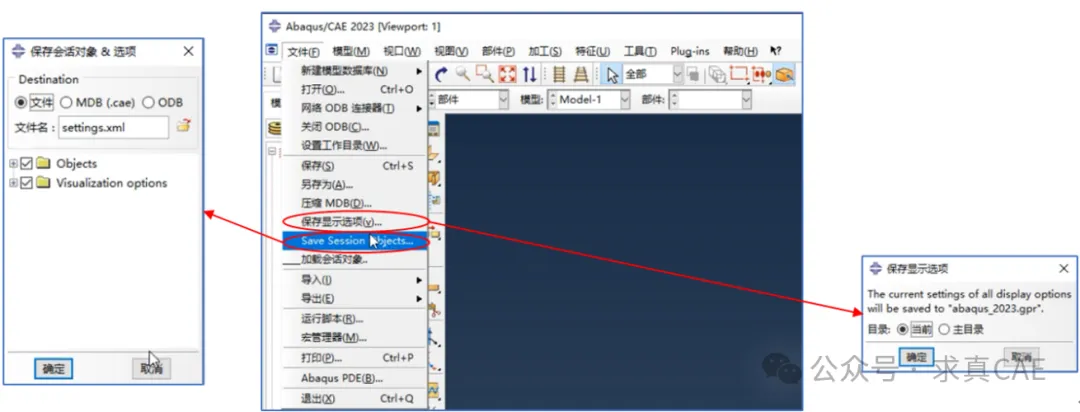Viewport: 1080px width, 412px height.
Task: Open the empty 部件 part dropdown
Action: (x=747, y=100)
